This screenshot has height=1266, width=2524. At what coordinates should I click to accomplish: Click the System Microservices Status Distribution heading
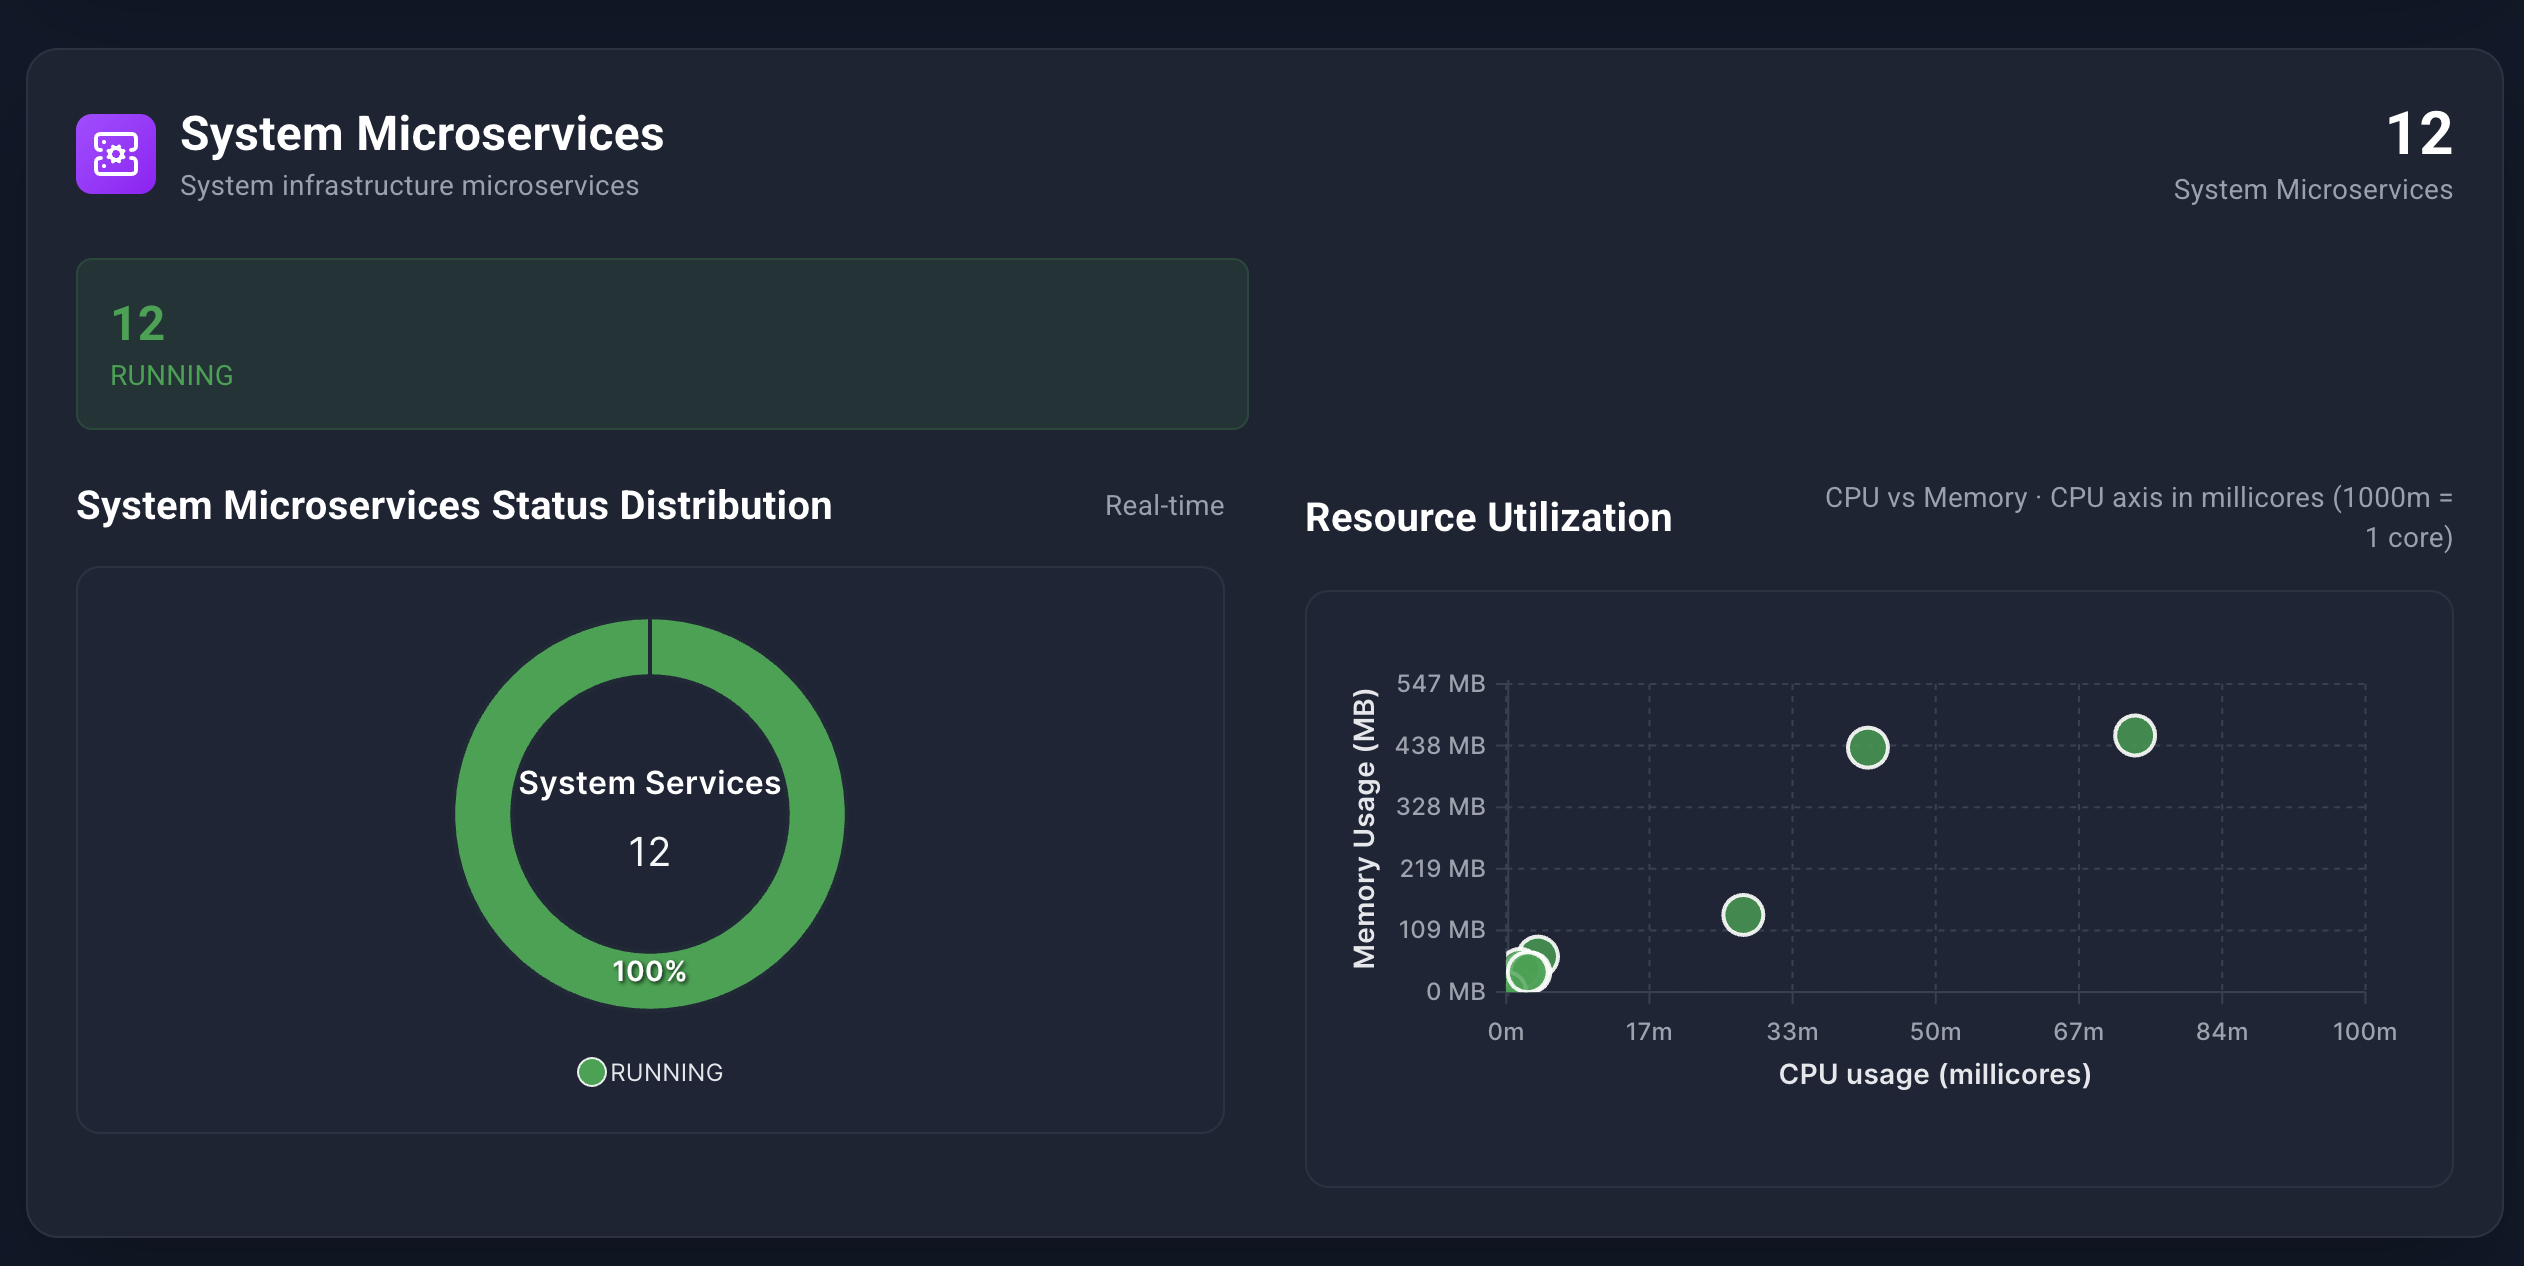[x=454, y=505]
